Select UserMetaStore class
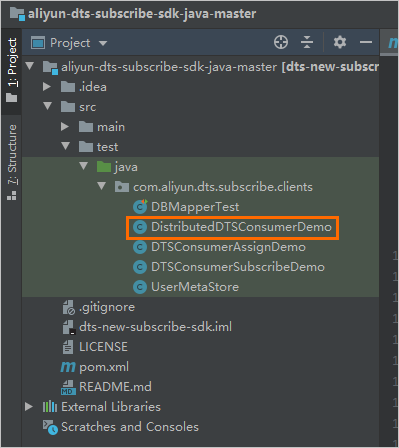 (x=195, y=287)
